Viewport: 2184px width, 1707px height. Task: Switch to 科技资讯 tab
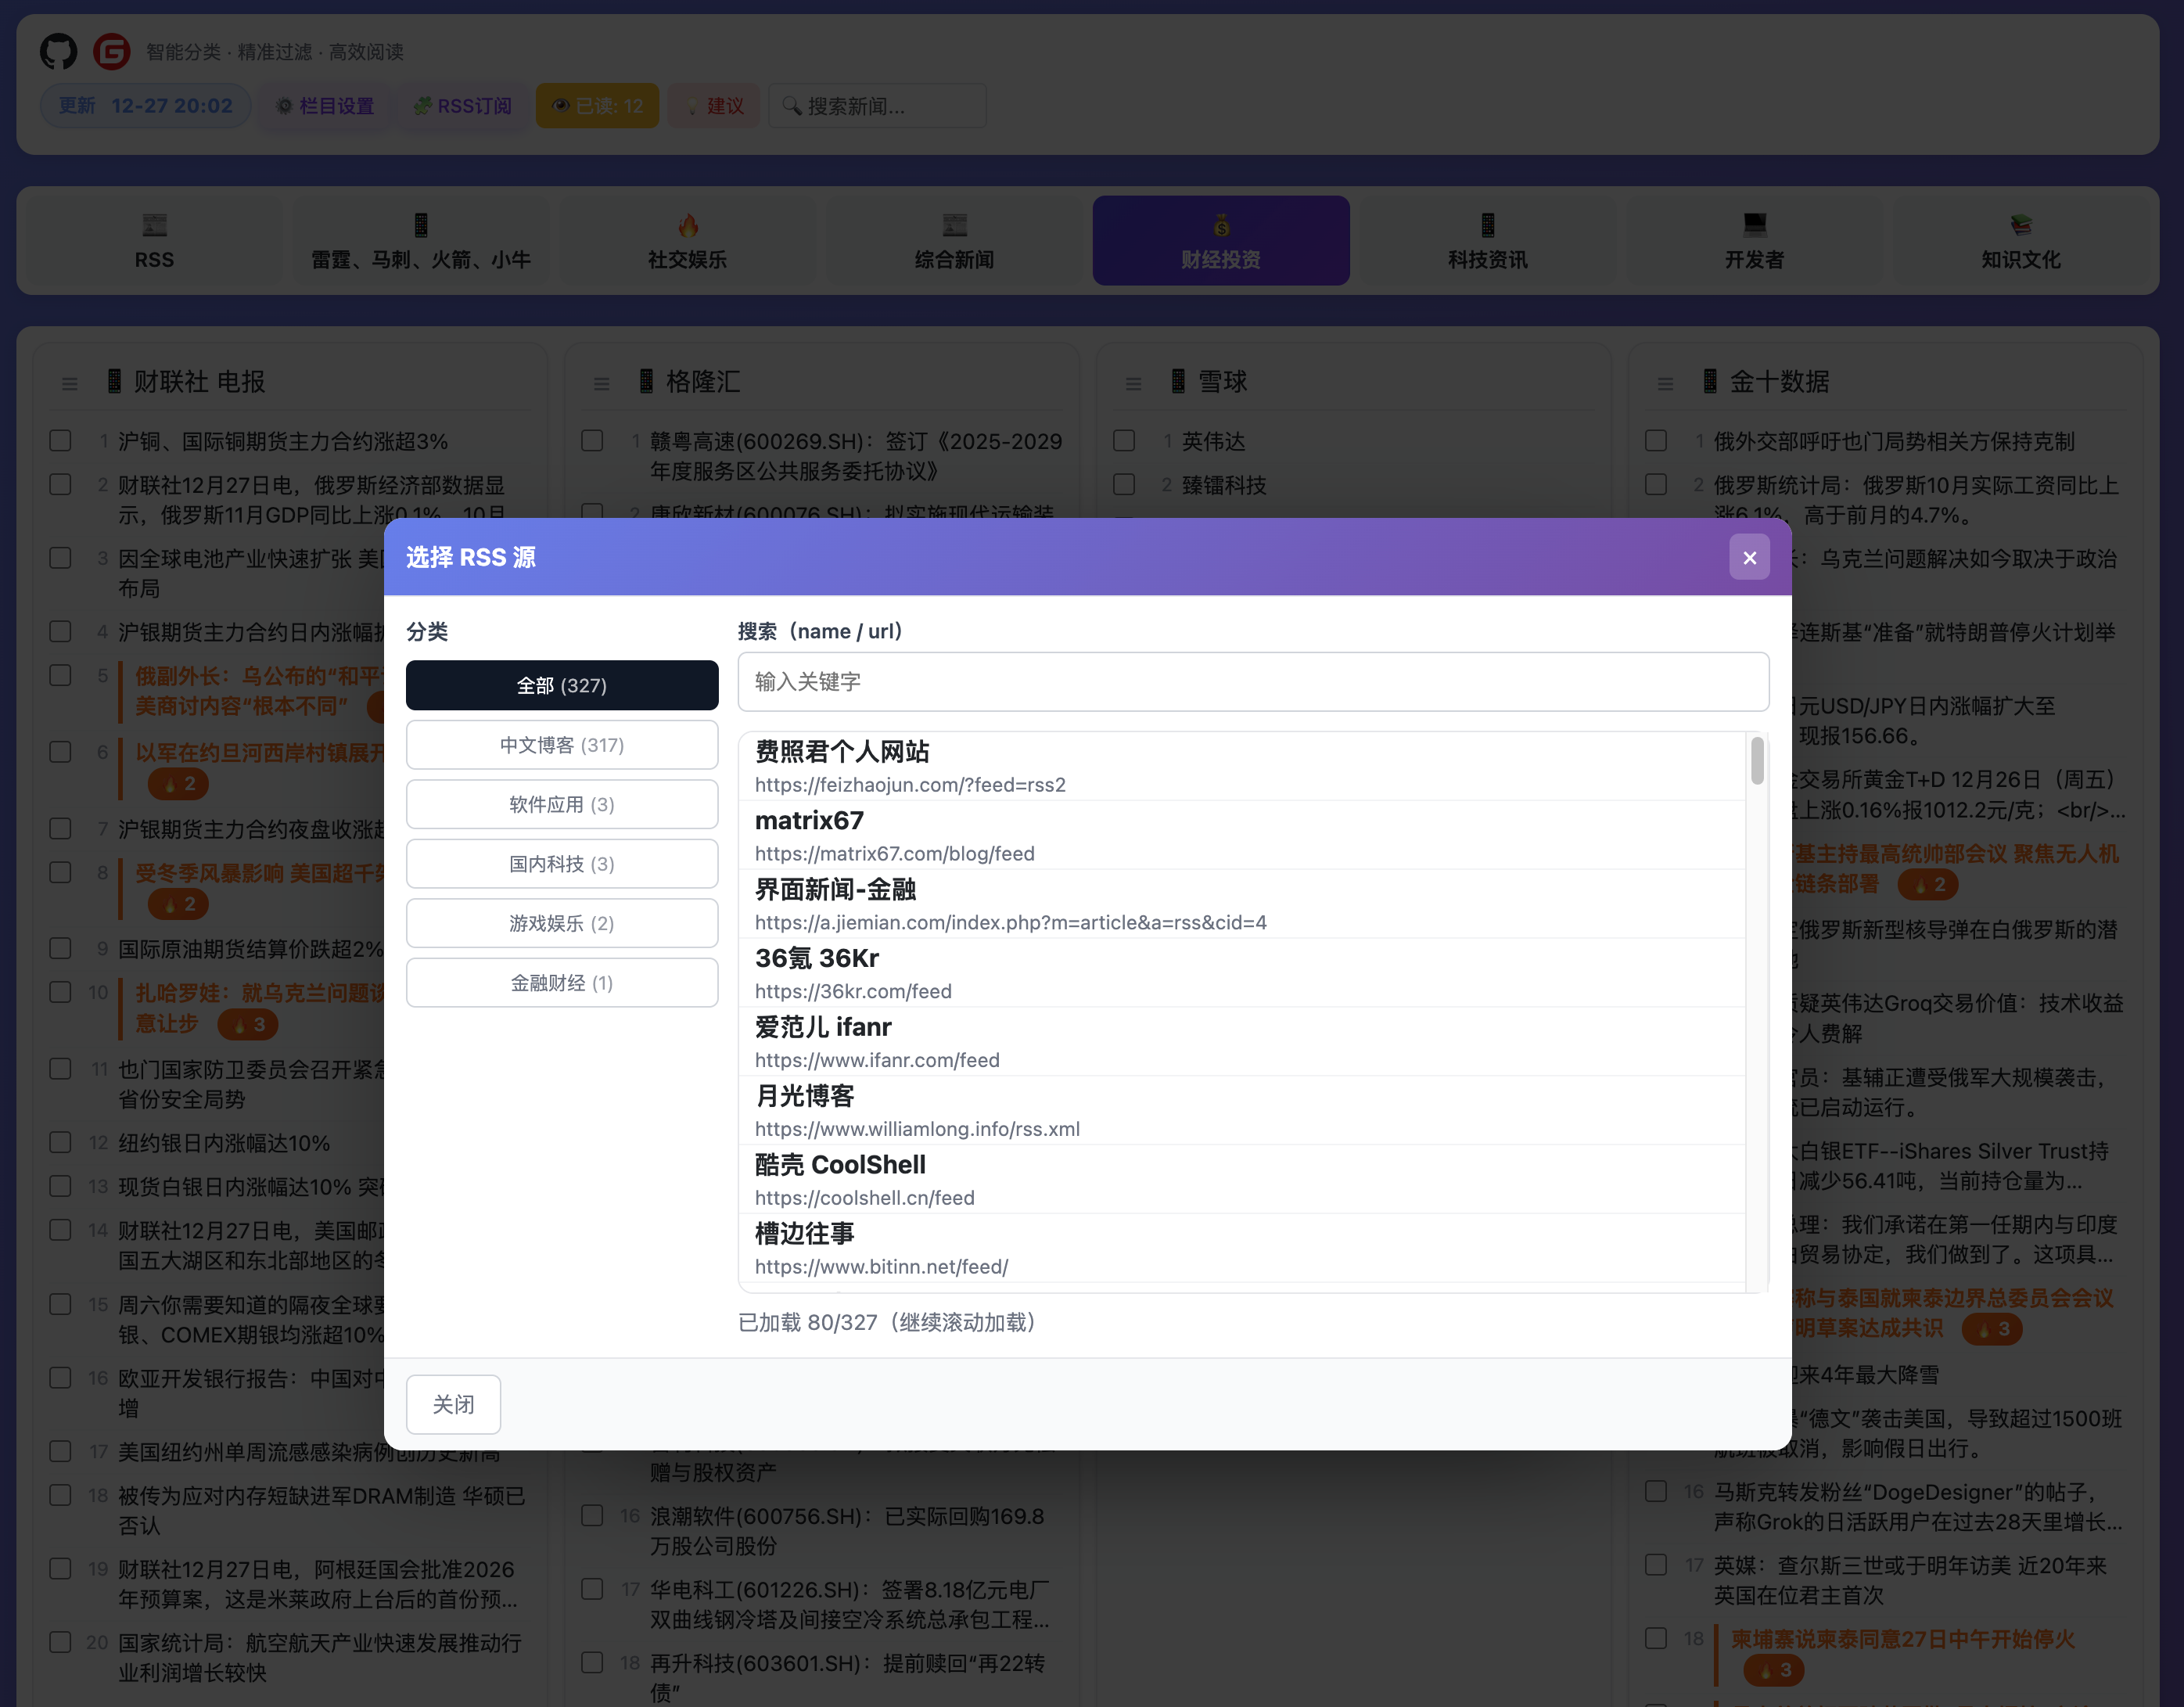(x=1487, y=241)
